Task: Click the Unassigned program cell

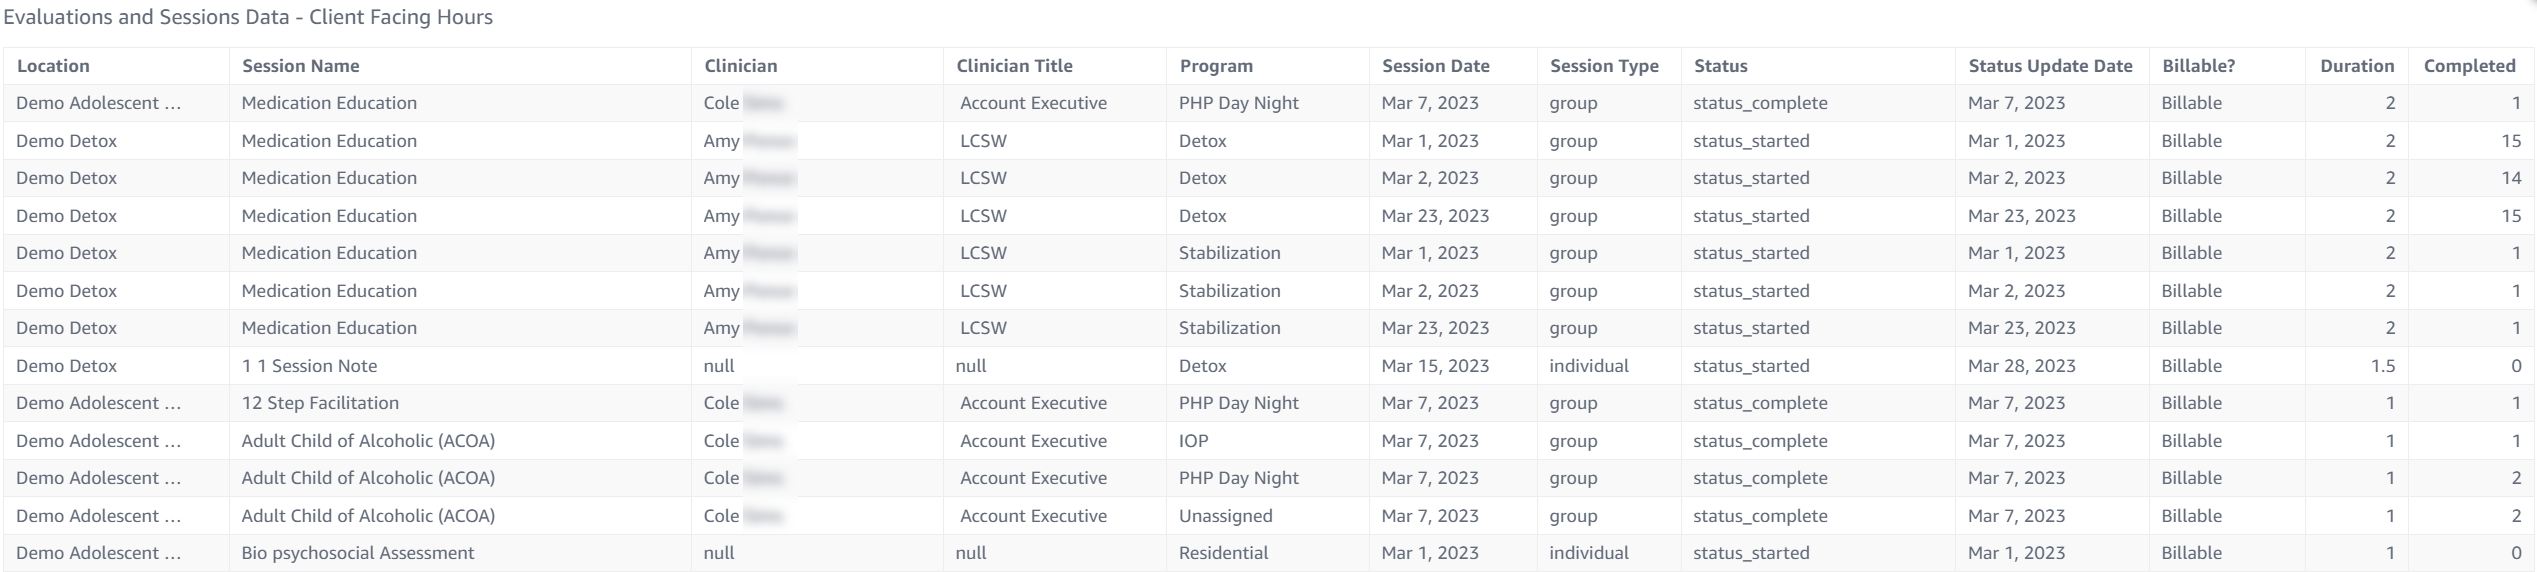Action: 1225,516
